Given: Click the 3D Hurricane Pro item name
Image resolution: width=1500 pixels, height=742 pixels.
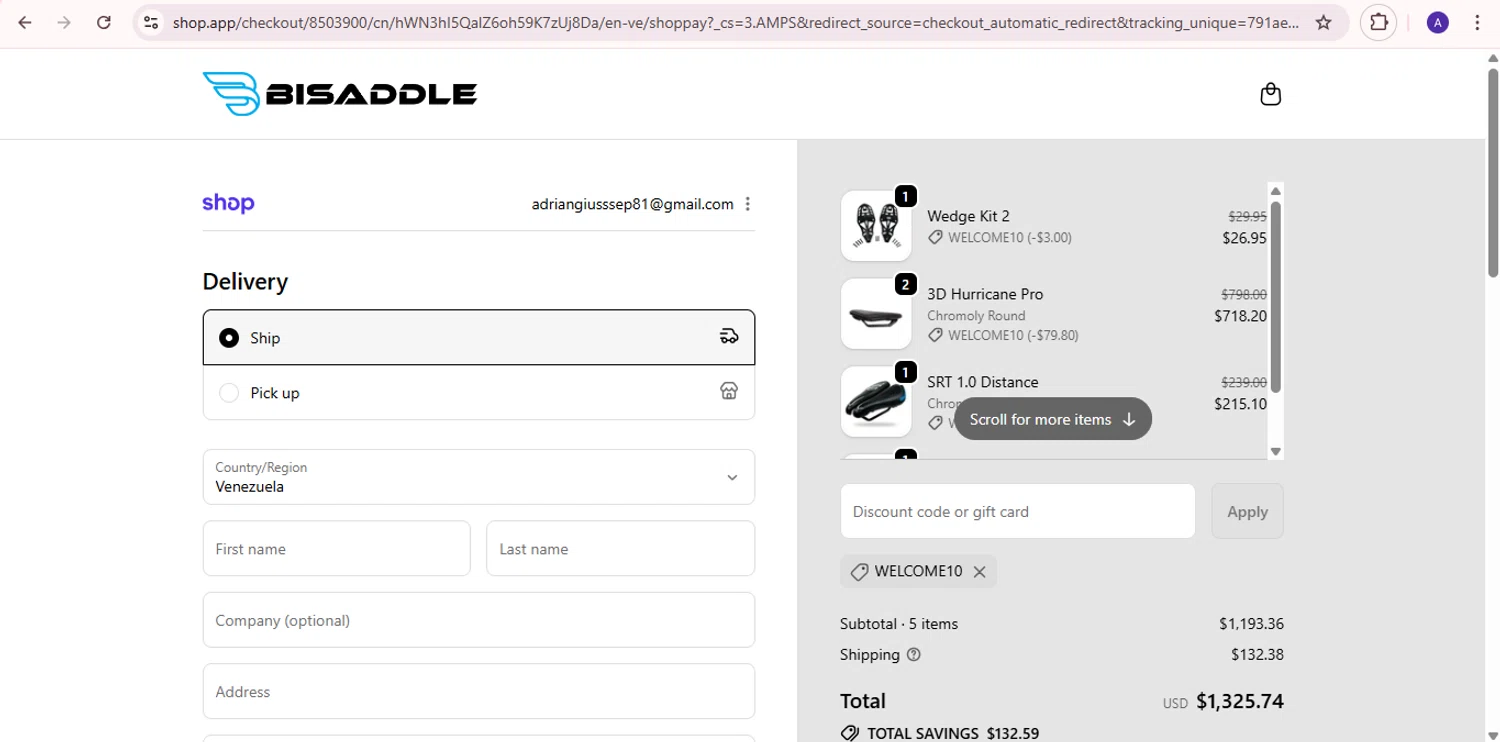Looking at the screenshot, I should coord(985,294).
